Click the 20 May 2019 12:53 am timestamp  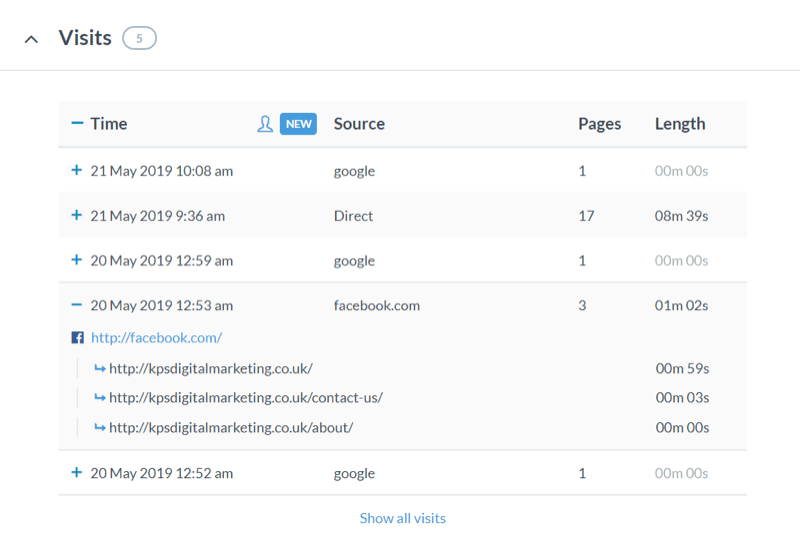click(x=162, y=306)
